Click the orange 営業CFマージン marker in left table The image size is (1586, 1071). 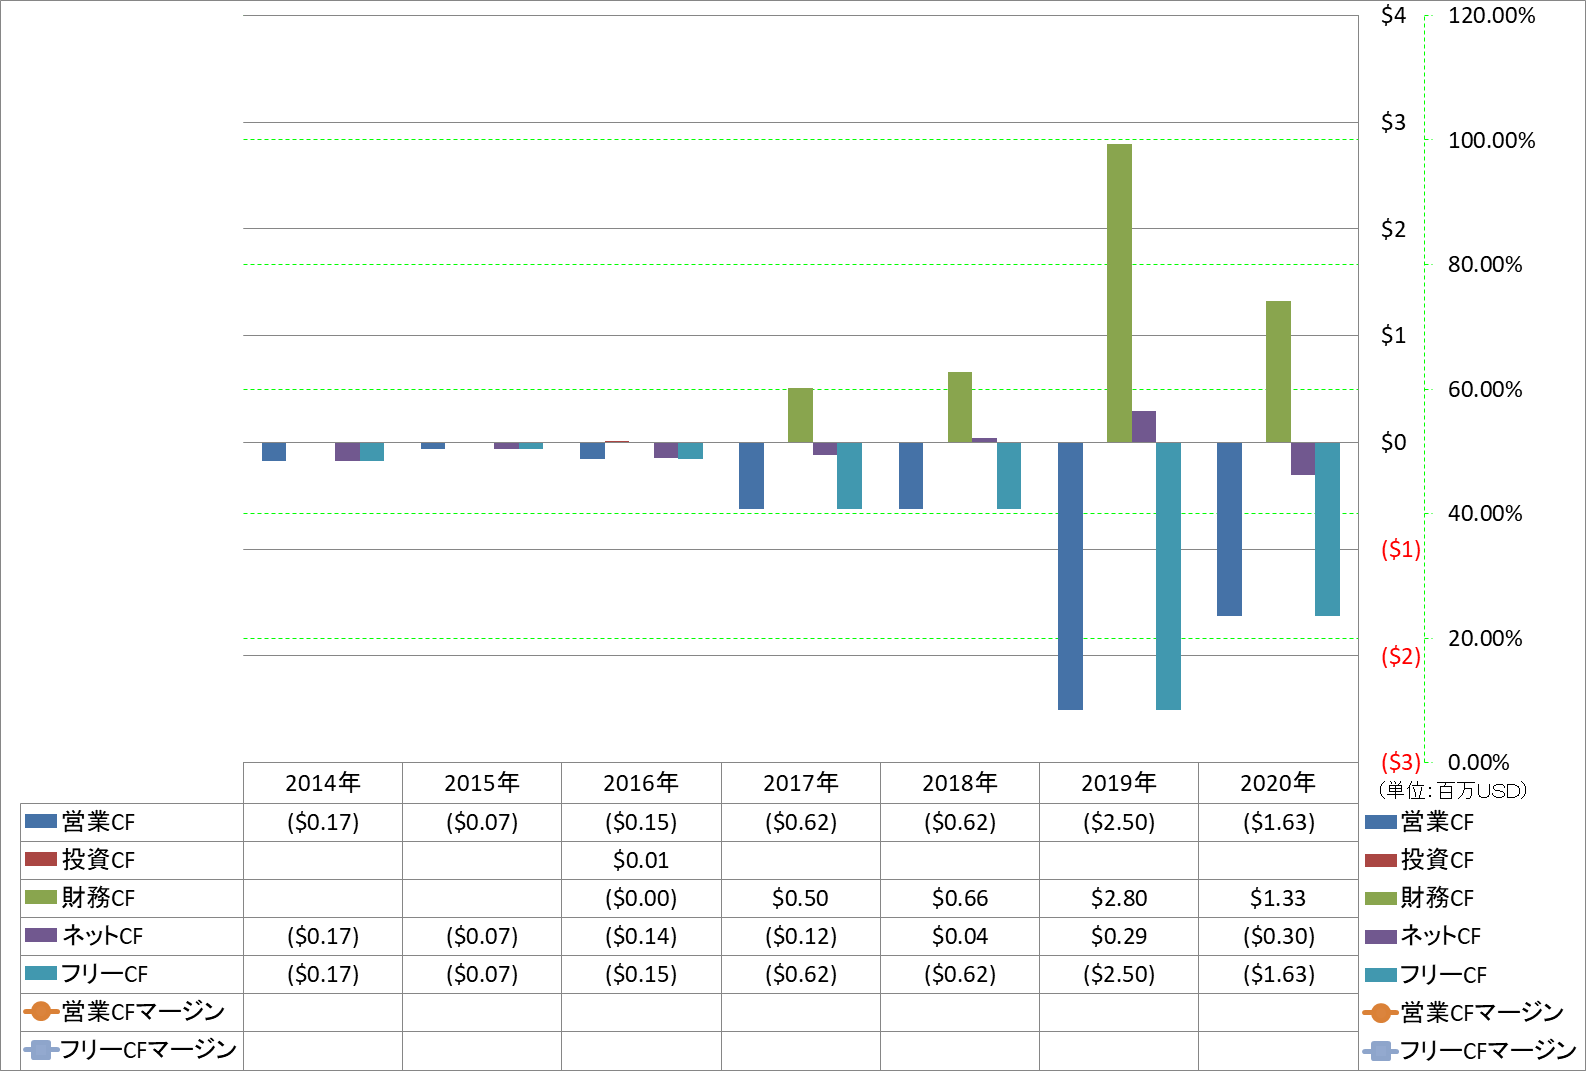(x=41, y=1011)
